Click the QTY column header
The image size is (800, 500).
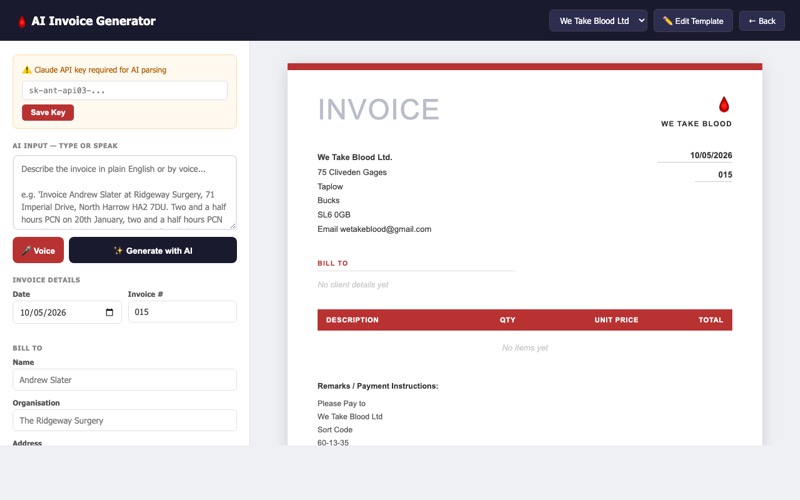[507, 320]
